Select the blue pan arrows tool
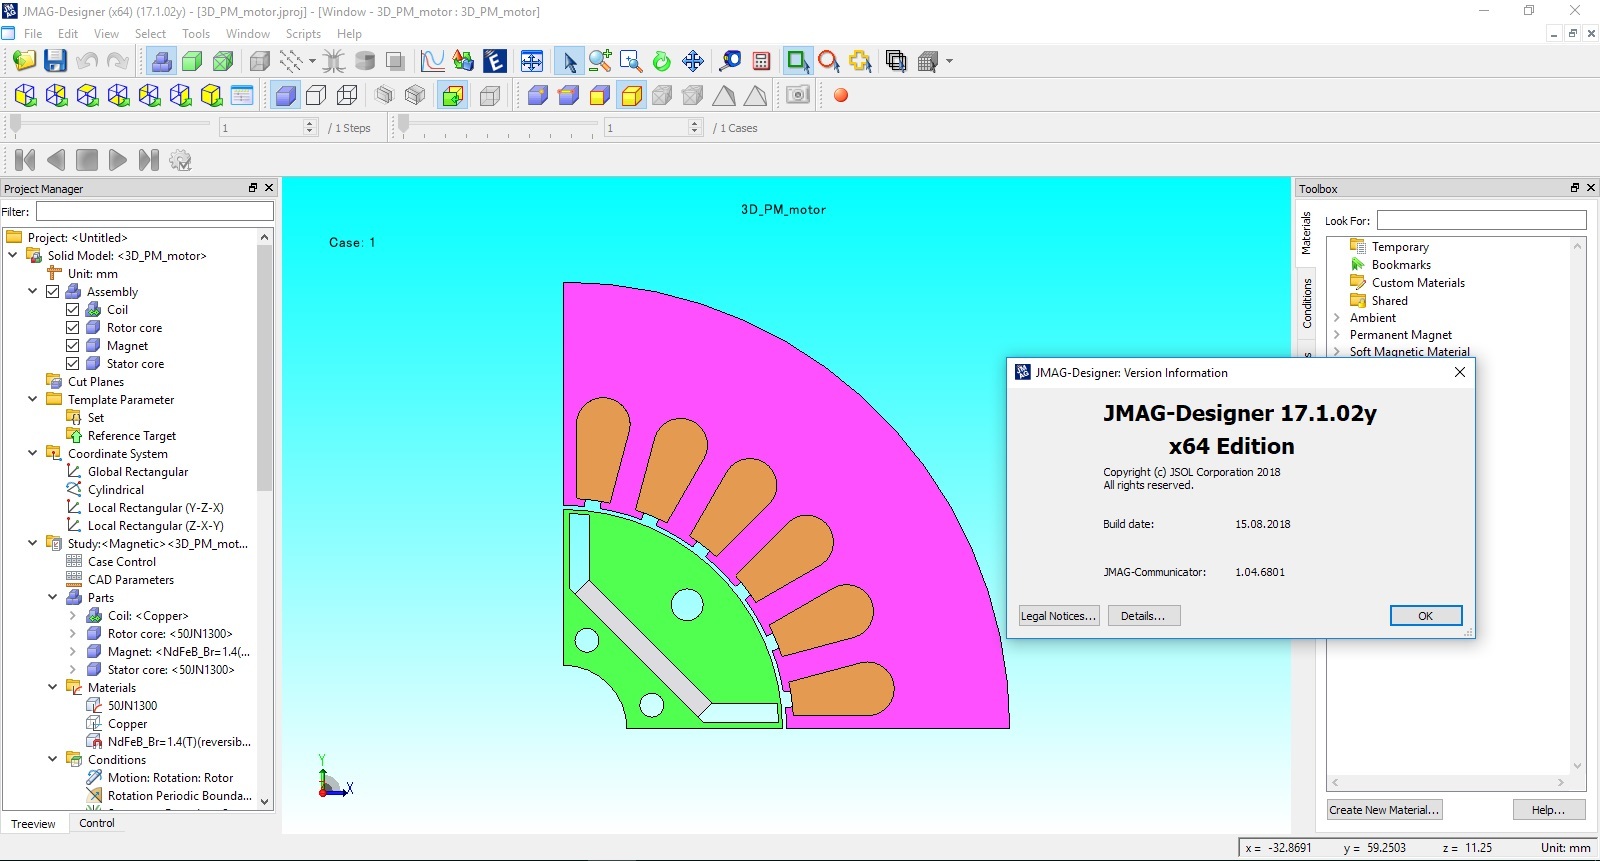 (693, 61)
